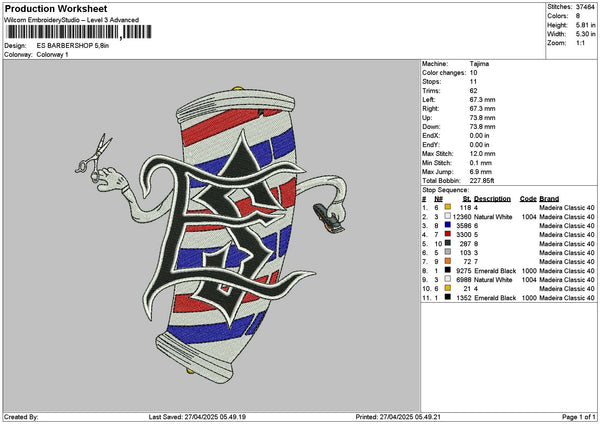Select the yellow swatch in stop row 10
600x424 pixels.
pos(448,289)
